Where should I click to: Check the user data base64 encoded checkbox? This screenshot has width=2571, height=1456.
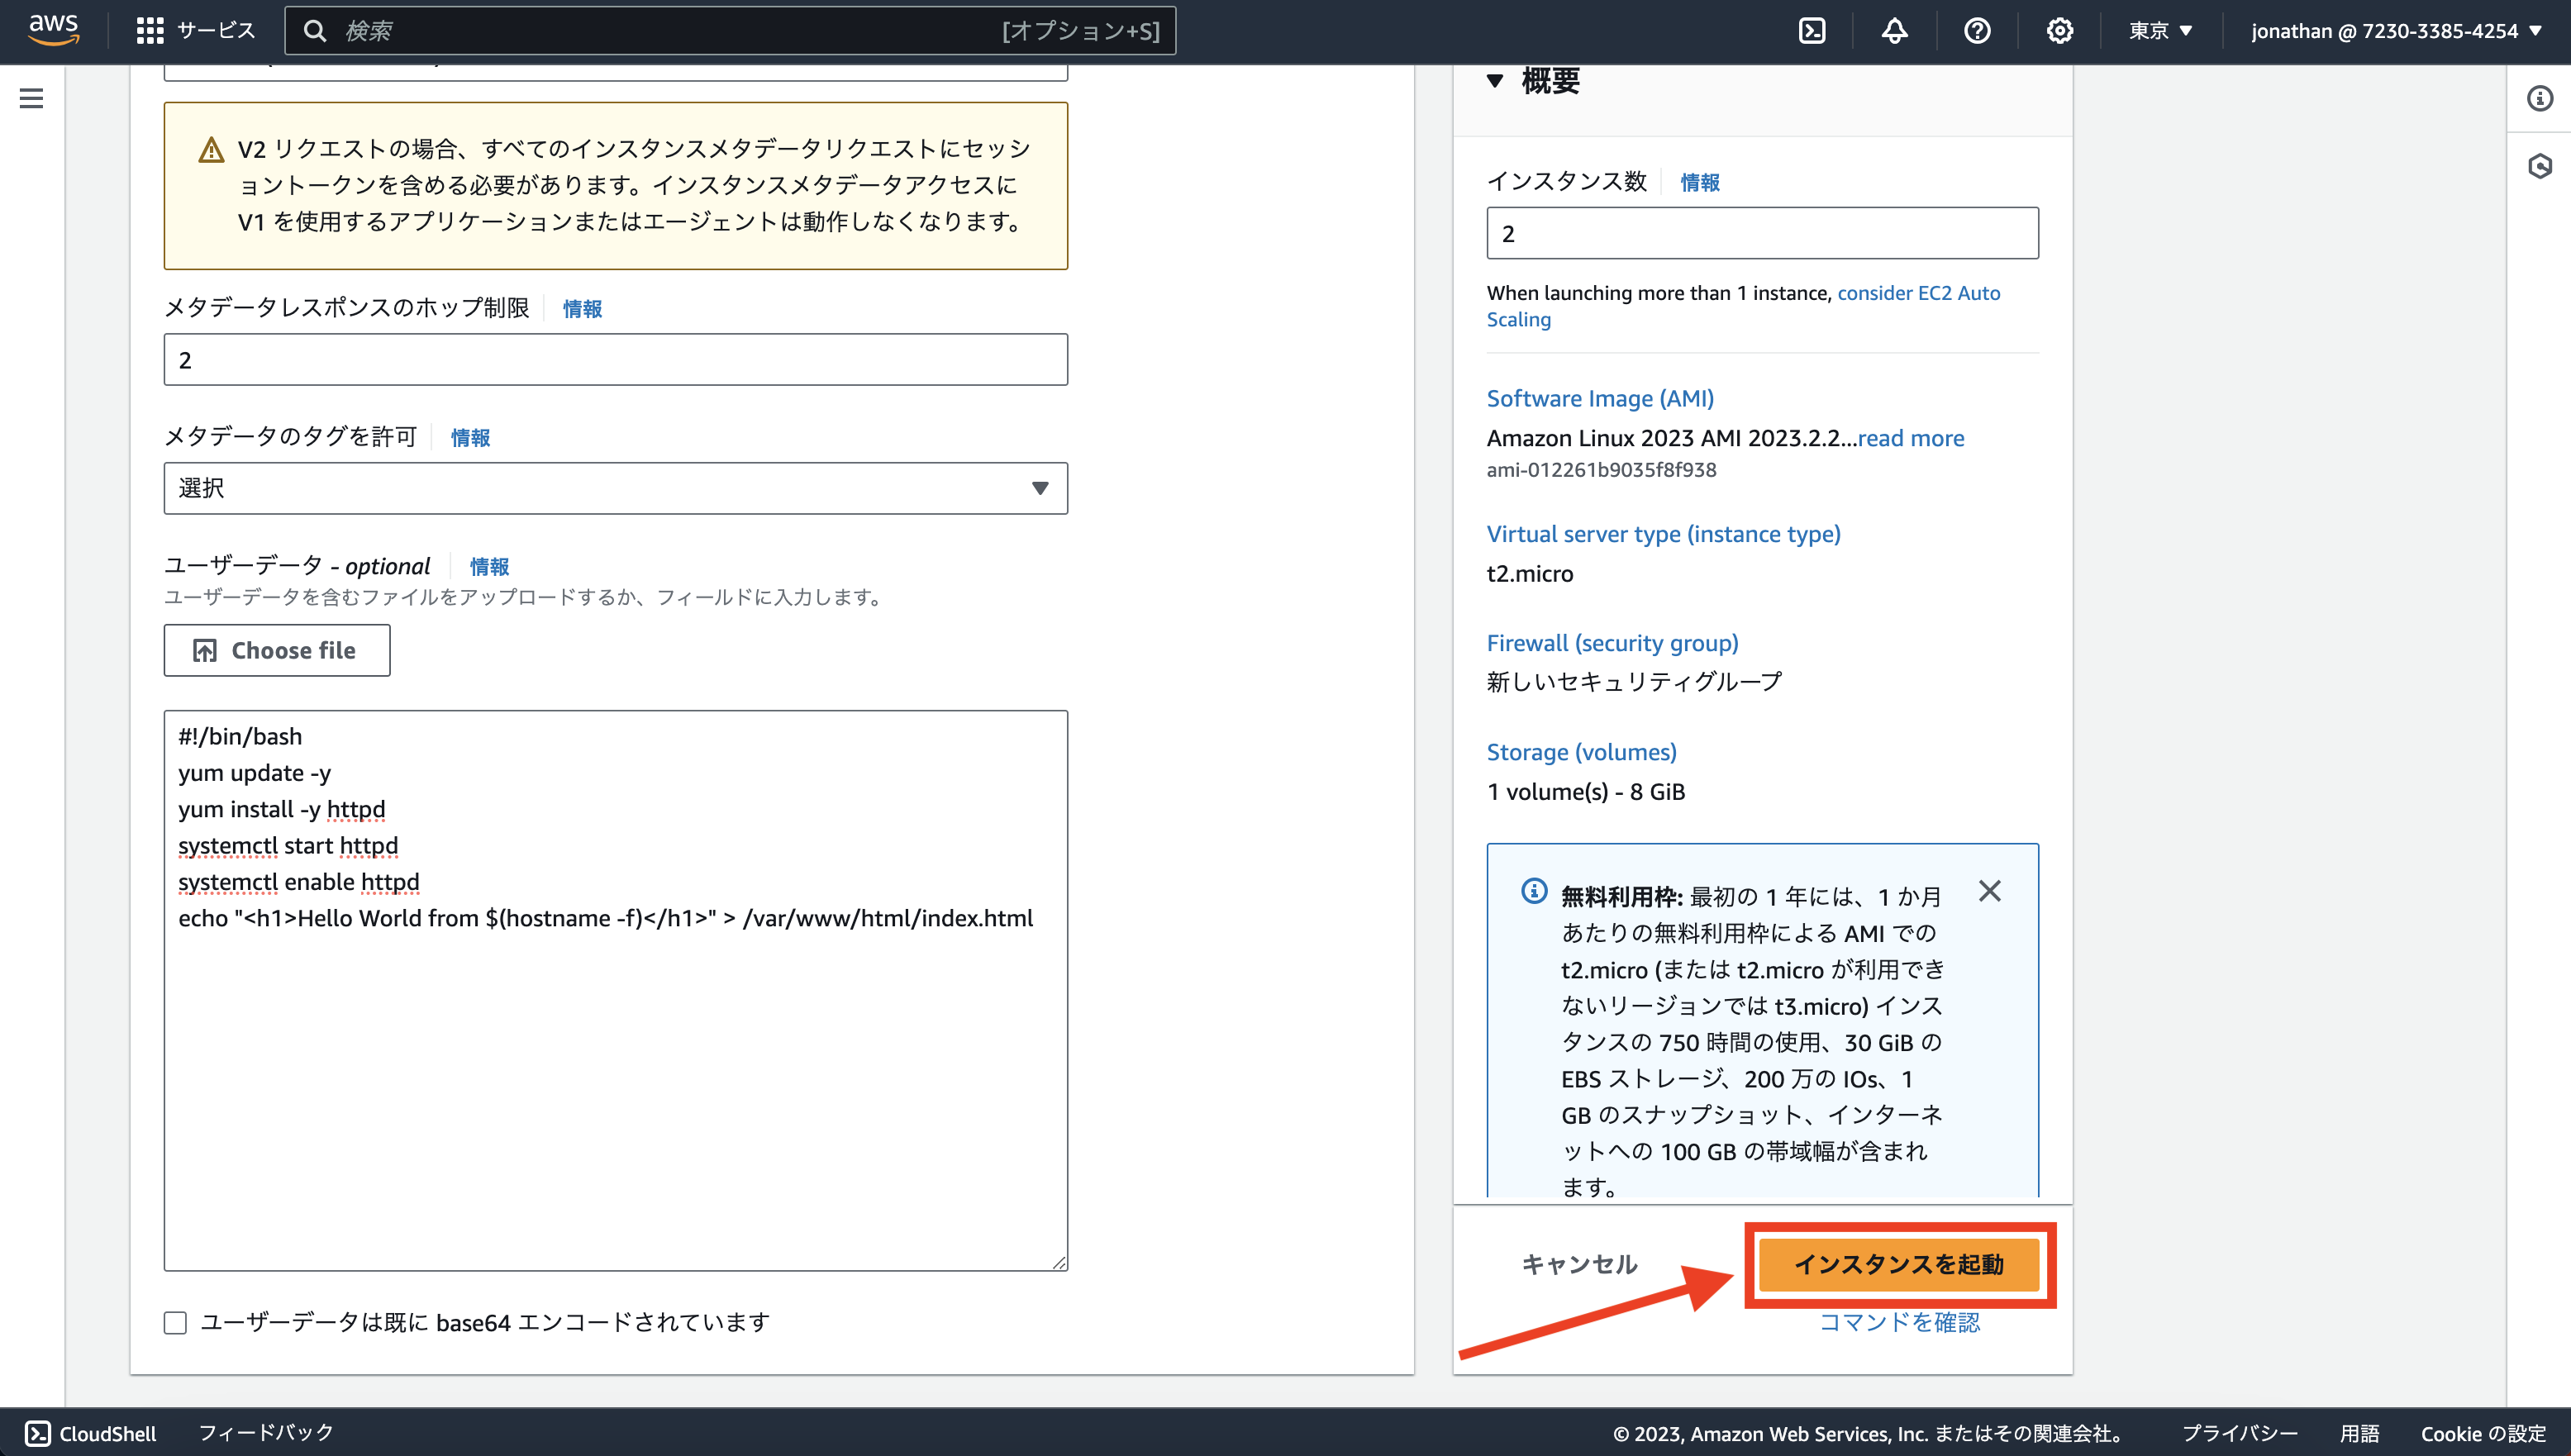click(175, 1322)
